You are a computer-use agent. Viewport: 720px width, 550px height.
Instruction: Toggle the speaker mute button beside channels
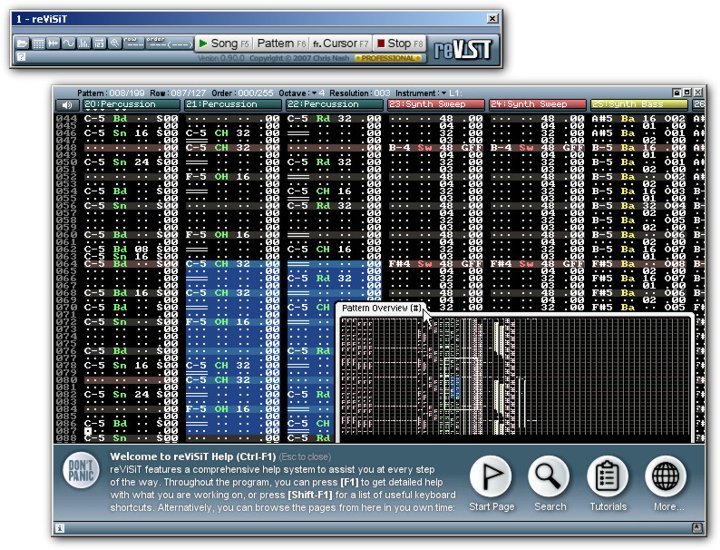pyautogui.click(x=67, y=105)
